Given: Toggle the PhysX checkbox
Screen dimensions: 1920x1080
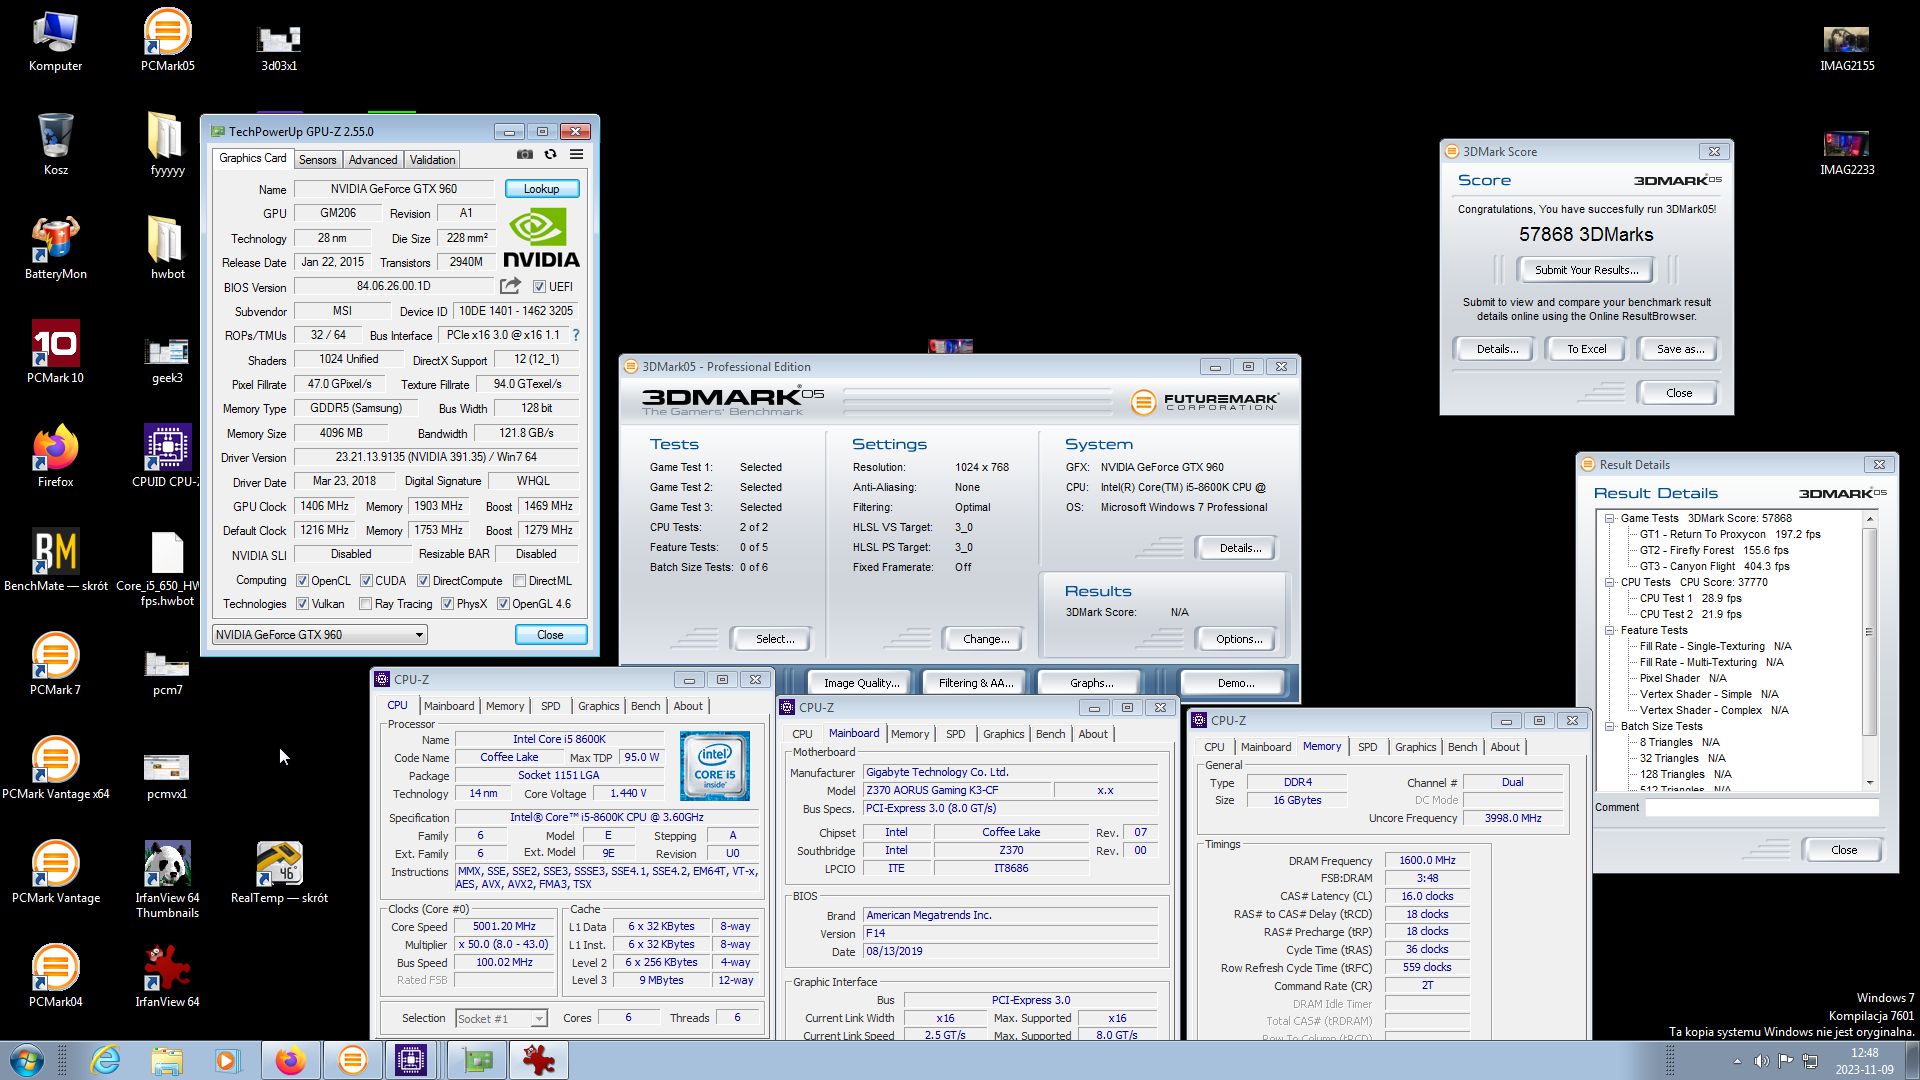Looking at the screenshot, I should coord(447,604).
